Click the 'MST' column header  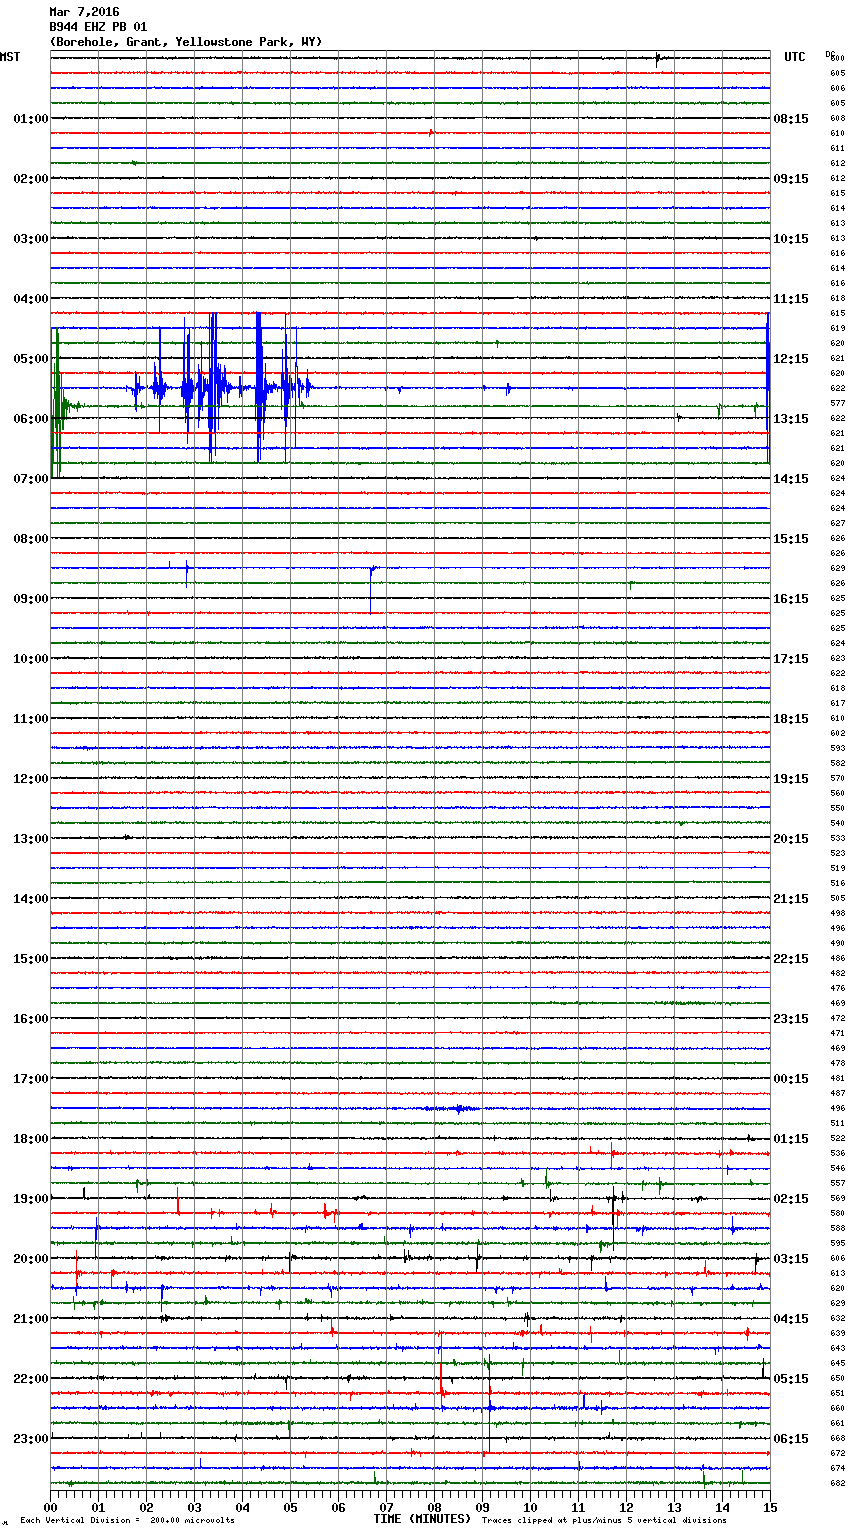pyautogui.click(x=10, y=57)
